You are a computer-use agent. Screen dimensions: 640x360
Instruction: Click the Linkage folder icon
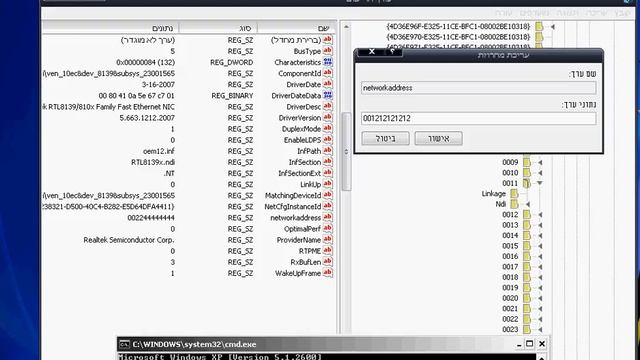[x=514, y=193]
